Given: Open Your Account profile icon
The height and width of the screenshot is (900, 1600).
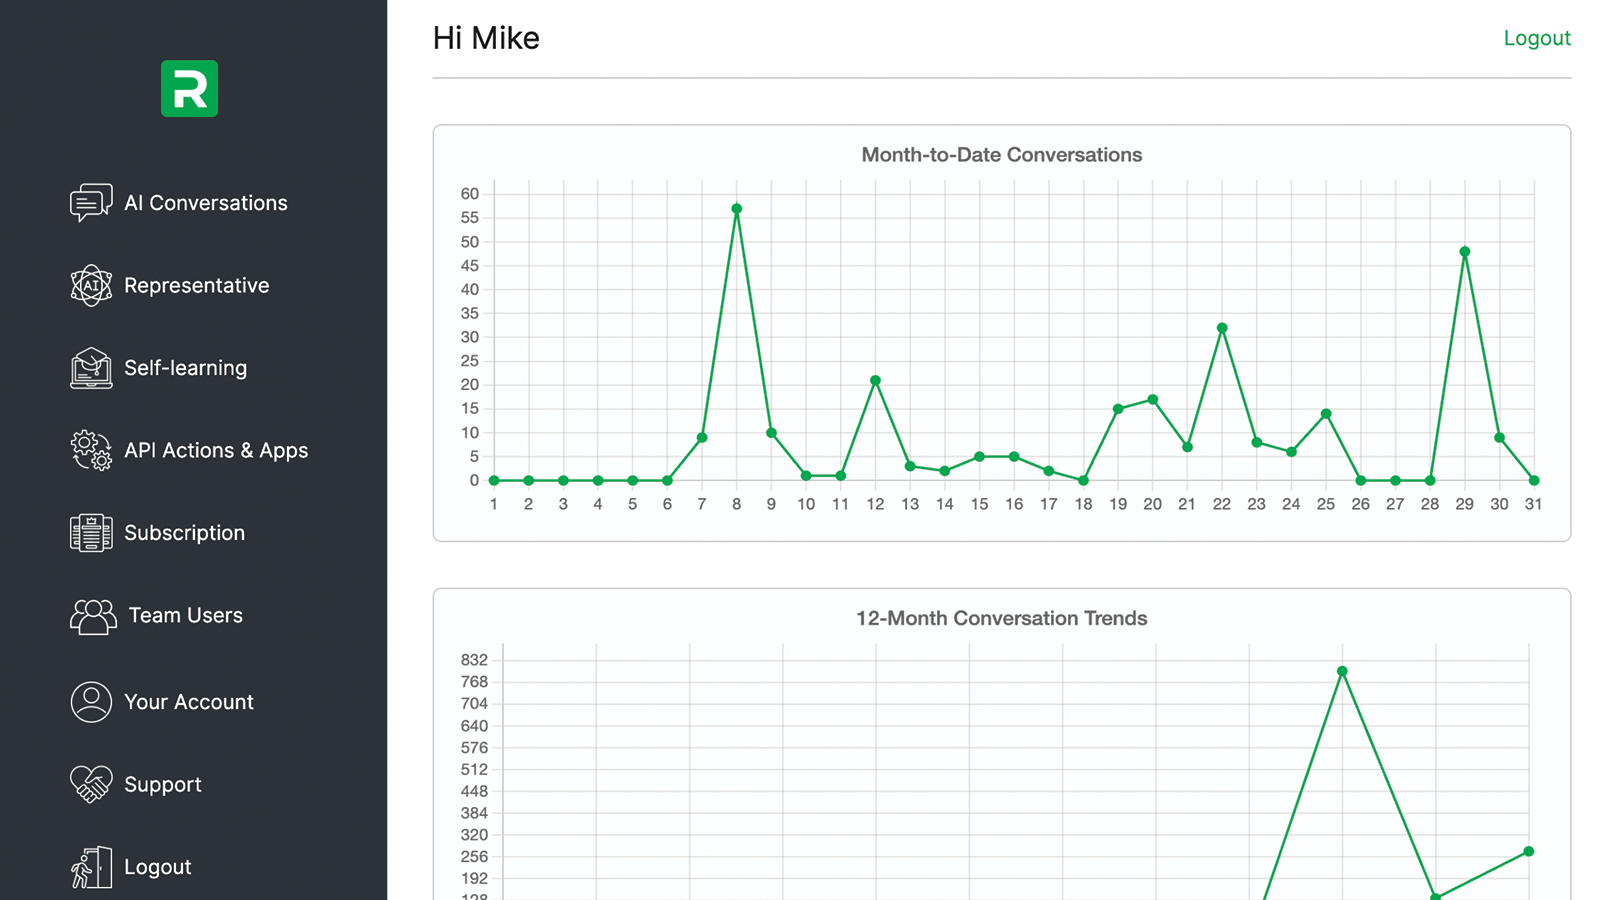Looking at the screenshot, I should tap(90, 701).
